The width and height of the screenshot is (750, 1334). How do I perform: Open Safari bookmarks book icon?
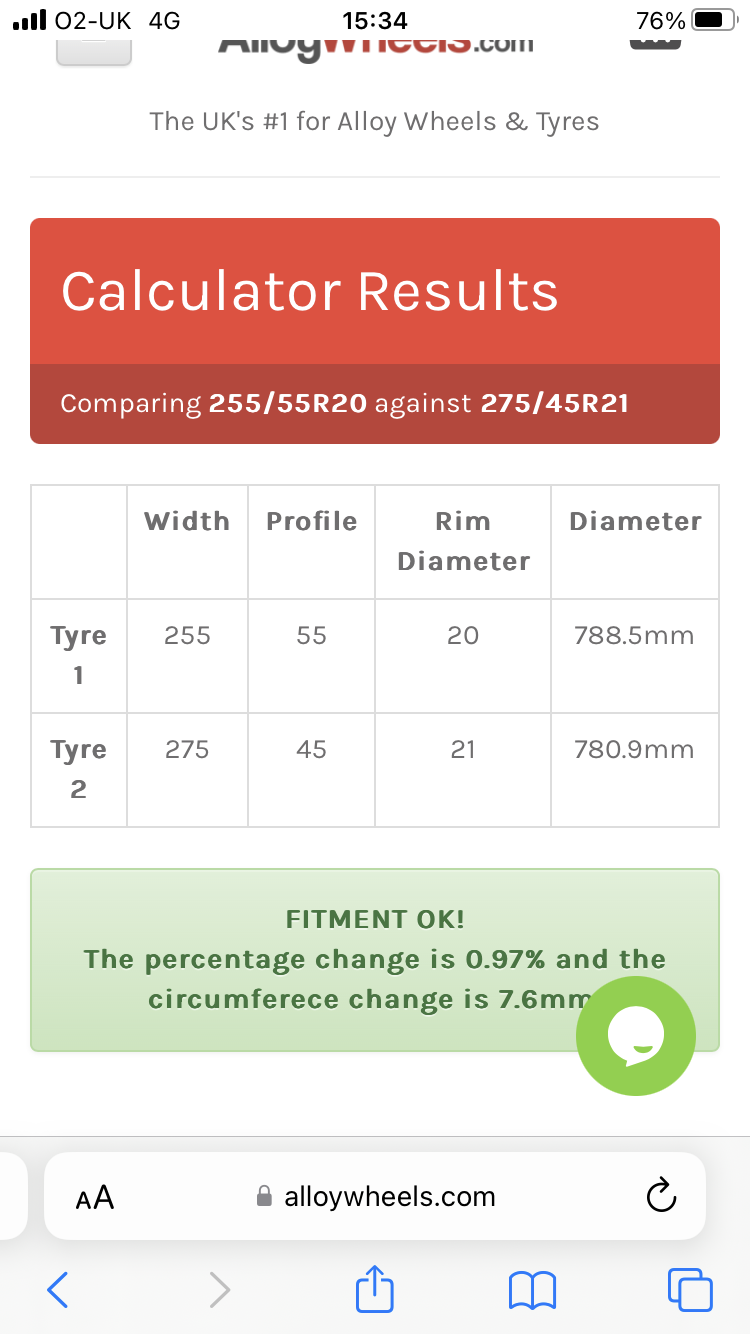pyautogui.click(x=532, y=1290)
